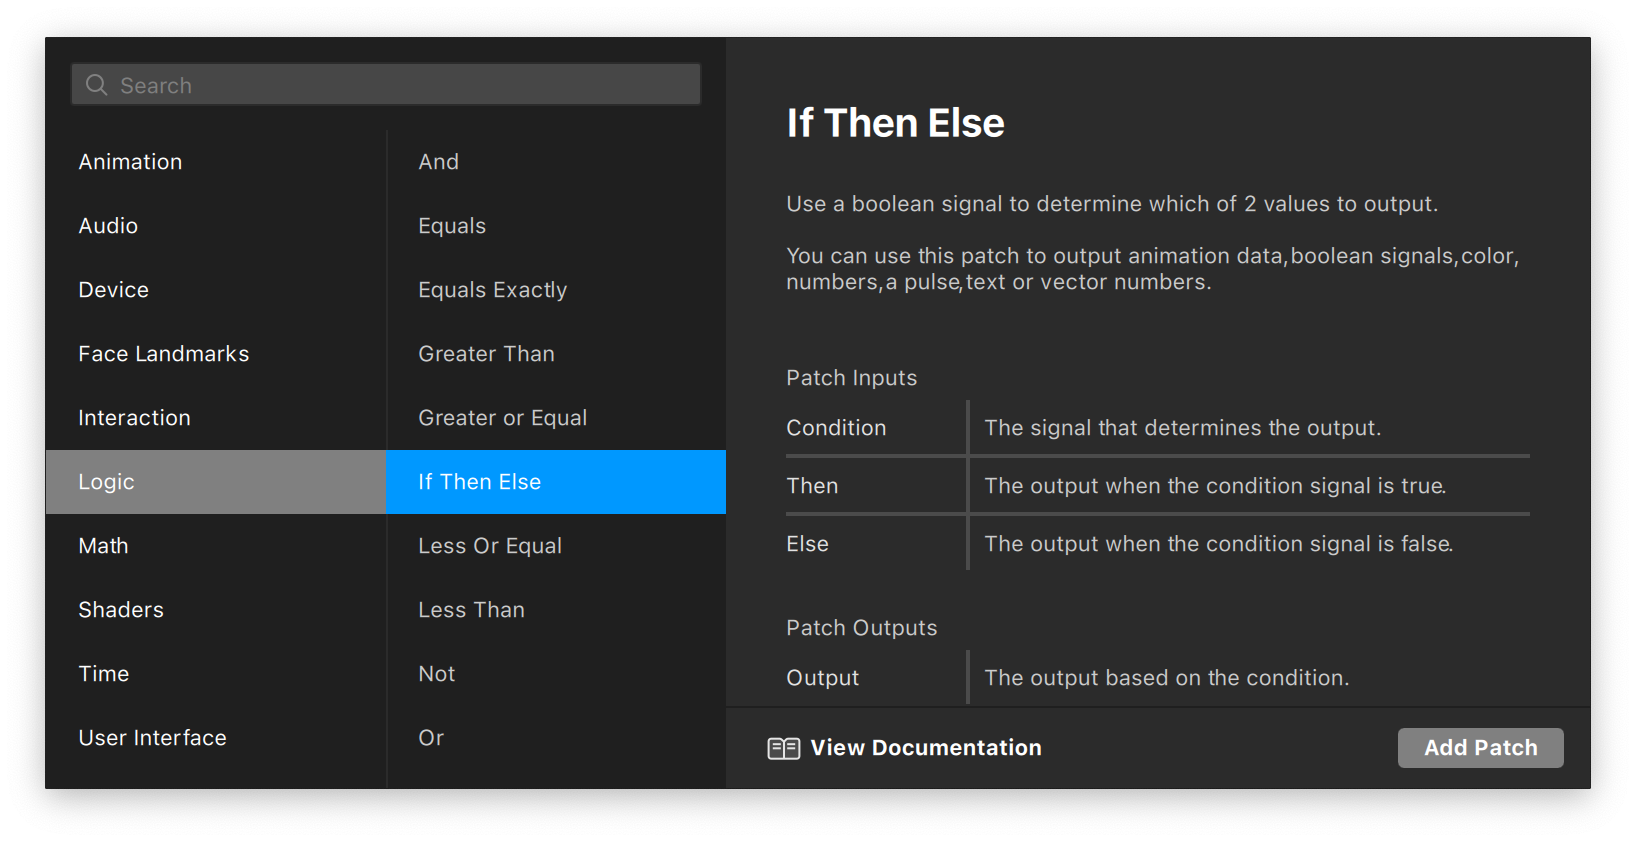Image resolution: width=1636 pixels, height=842 pixels.
Task: Select the Equals Exactly patch
Action: [x=492, y=290]
